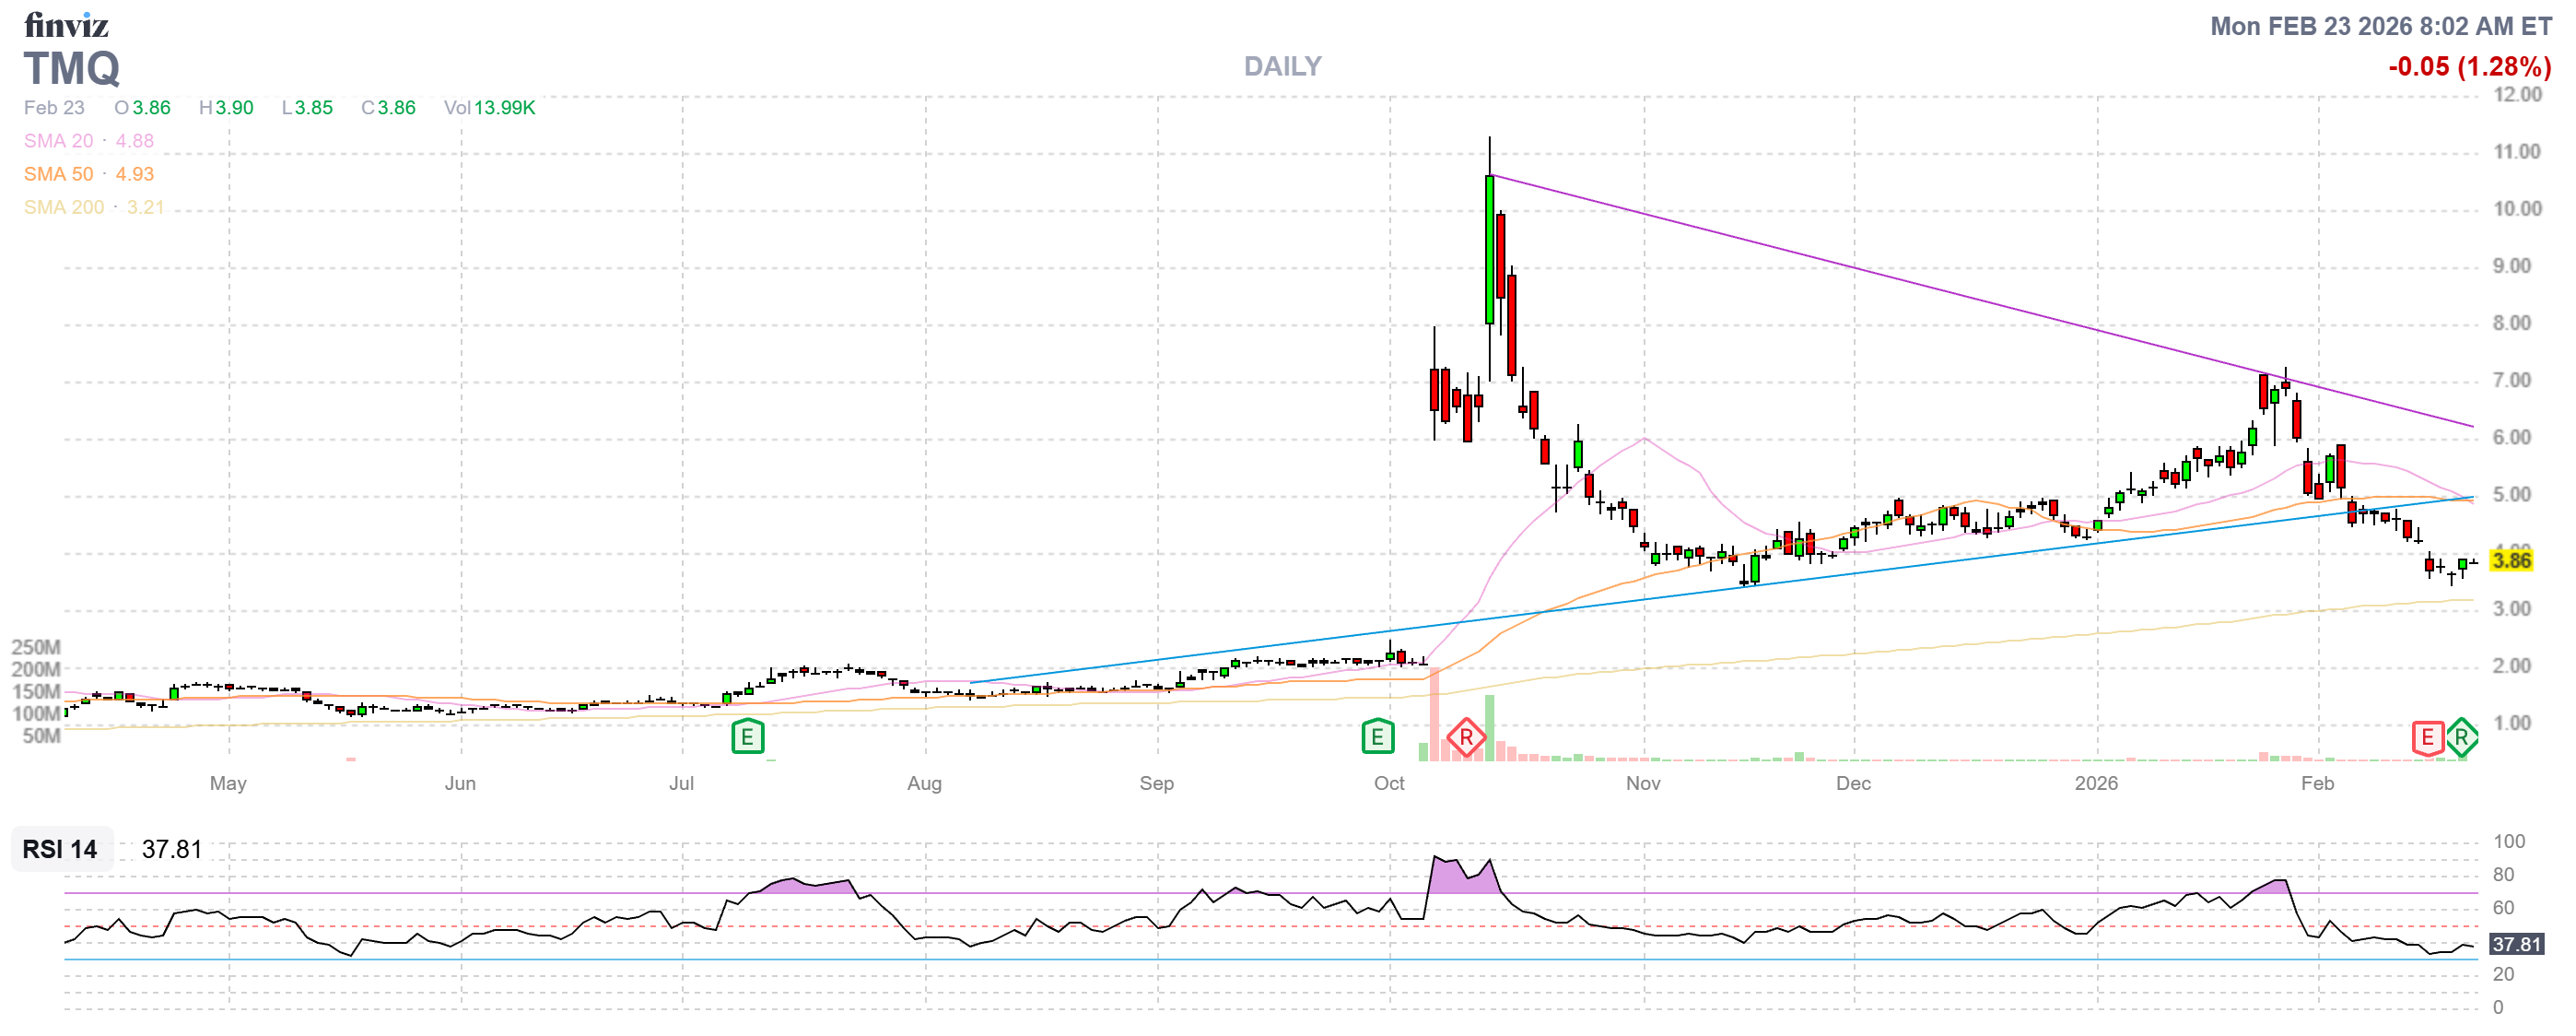2576x1036 pixels.
Task: Click the red February earnings E marker
Action: tap(2427, 738)
